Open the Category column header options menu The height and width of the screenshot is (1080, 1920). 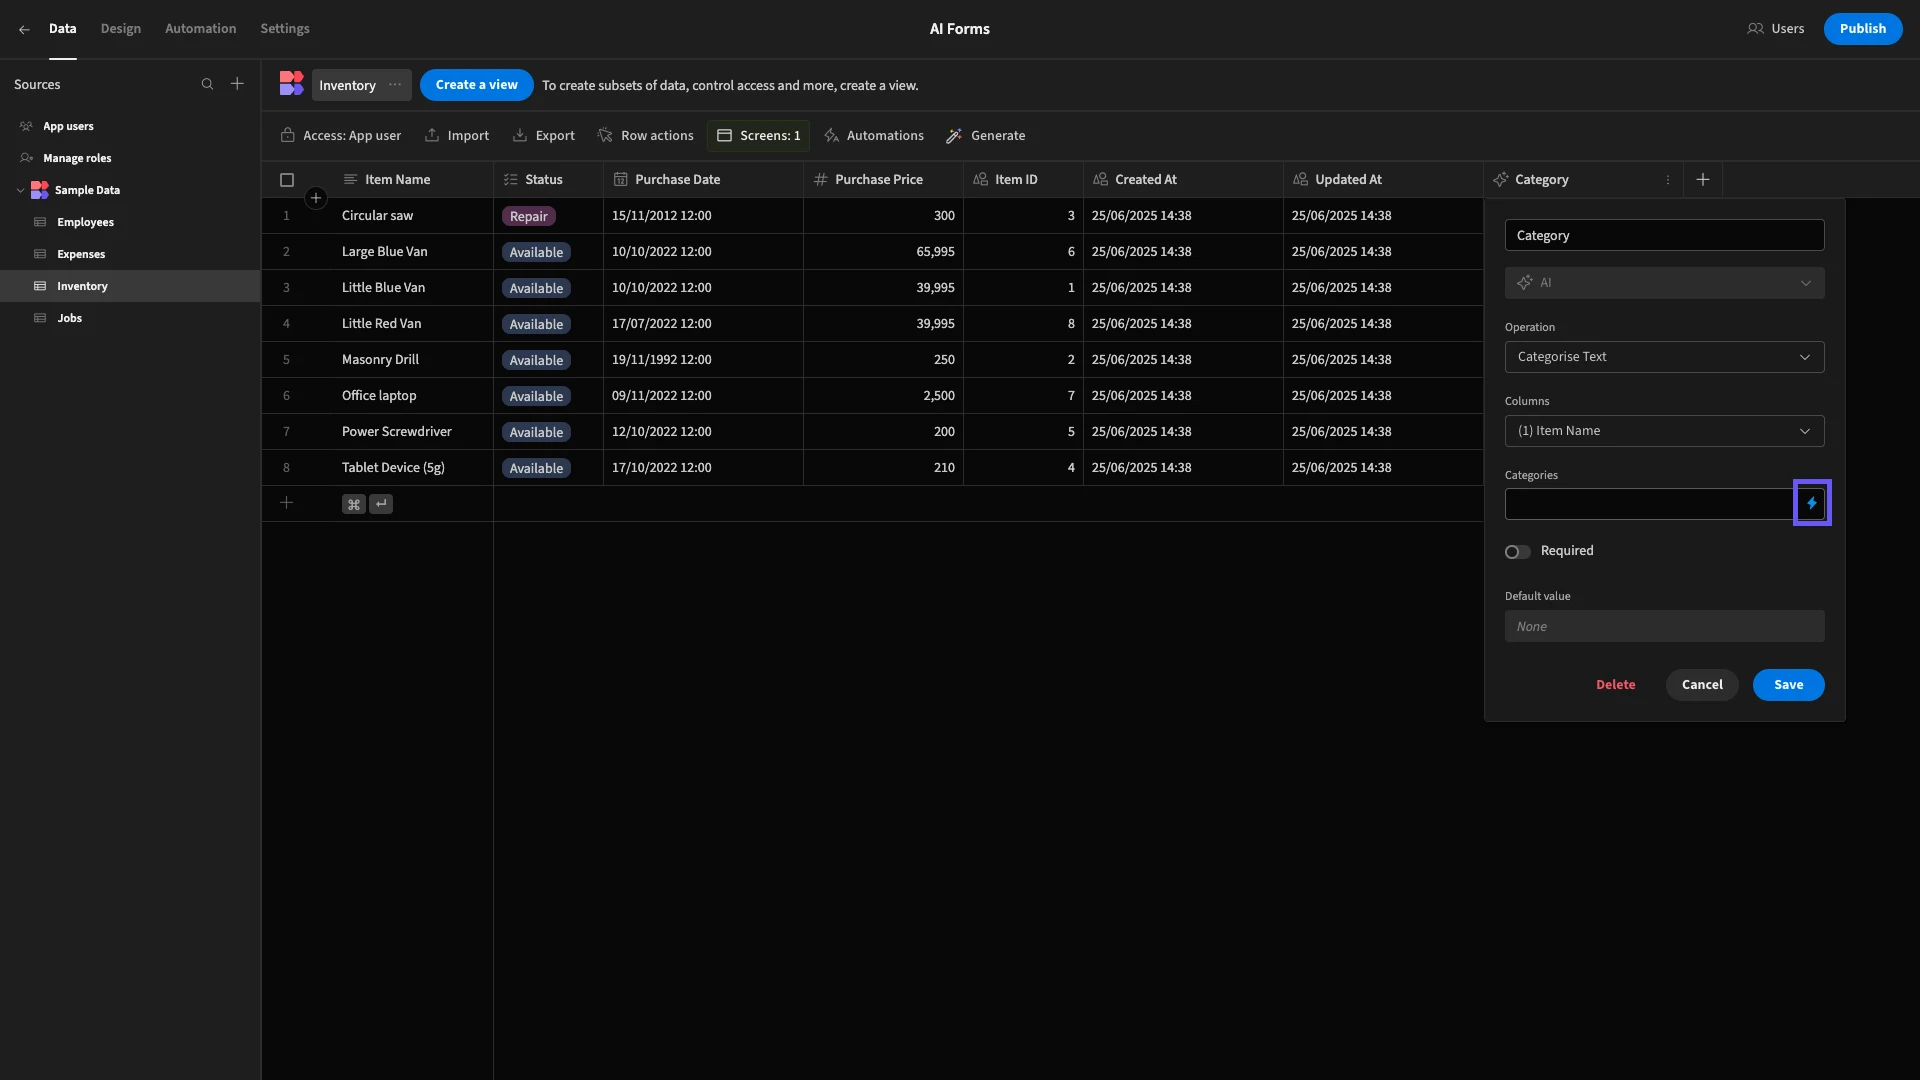(1667, 180)
